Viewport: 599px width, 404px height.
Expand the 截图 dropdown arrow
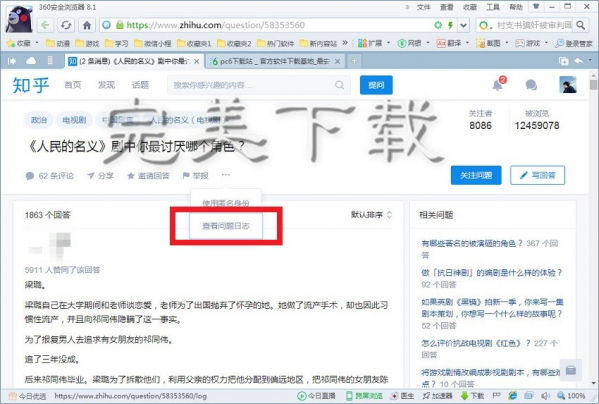507,43
